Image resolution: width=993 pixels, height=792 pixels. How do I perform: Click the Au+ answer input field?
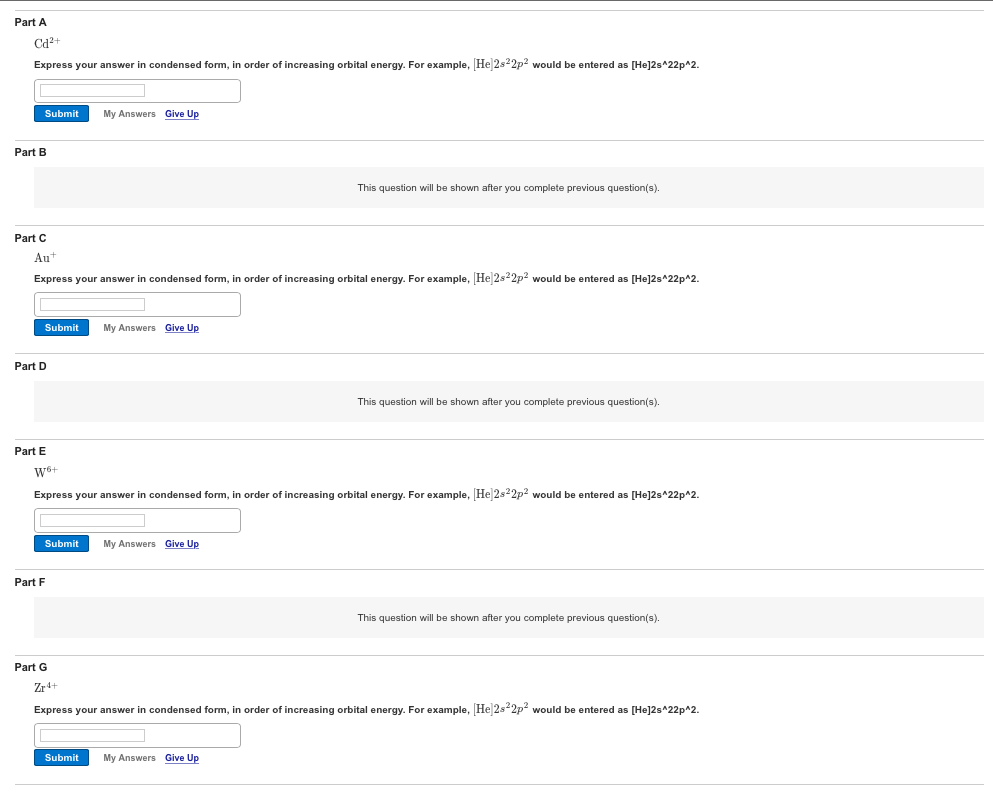click(x=92, y=305)
